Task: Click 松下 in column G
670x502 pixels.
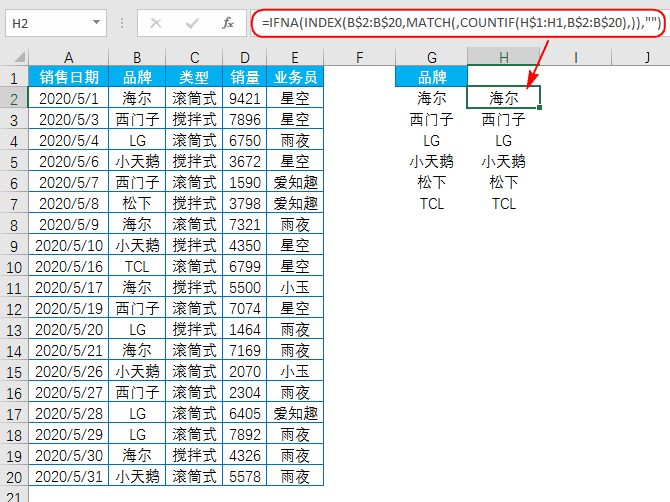Action: coord(432,182)
